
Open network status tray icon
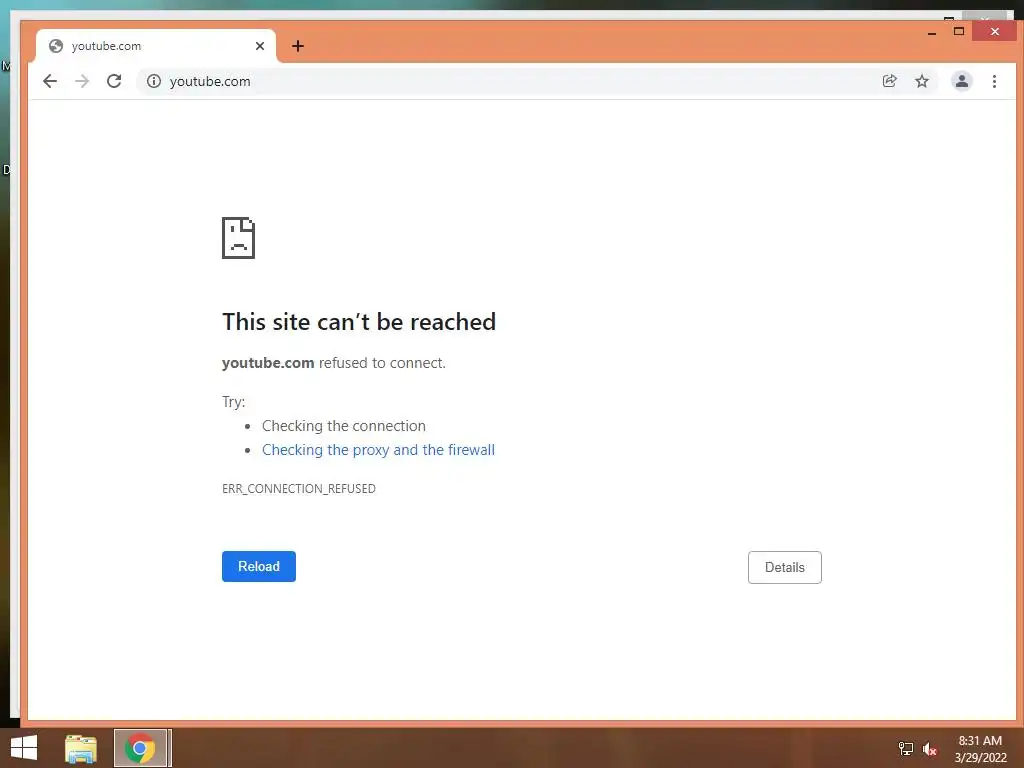(x=906, y=749)
